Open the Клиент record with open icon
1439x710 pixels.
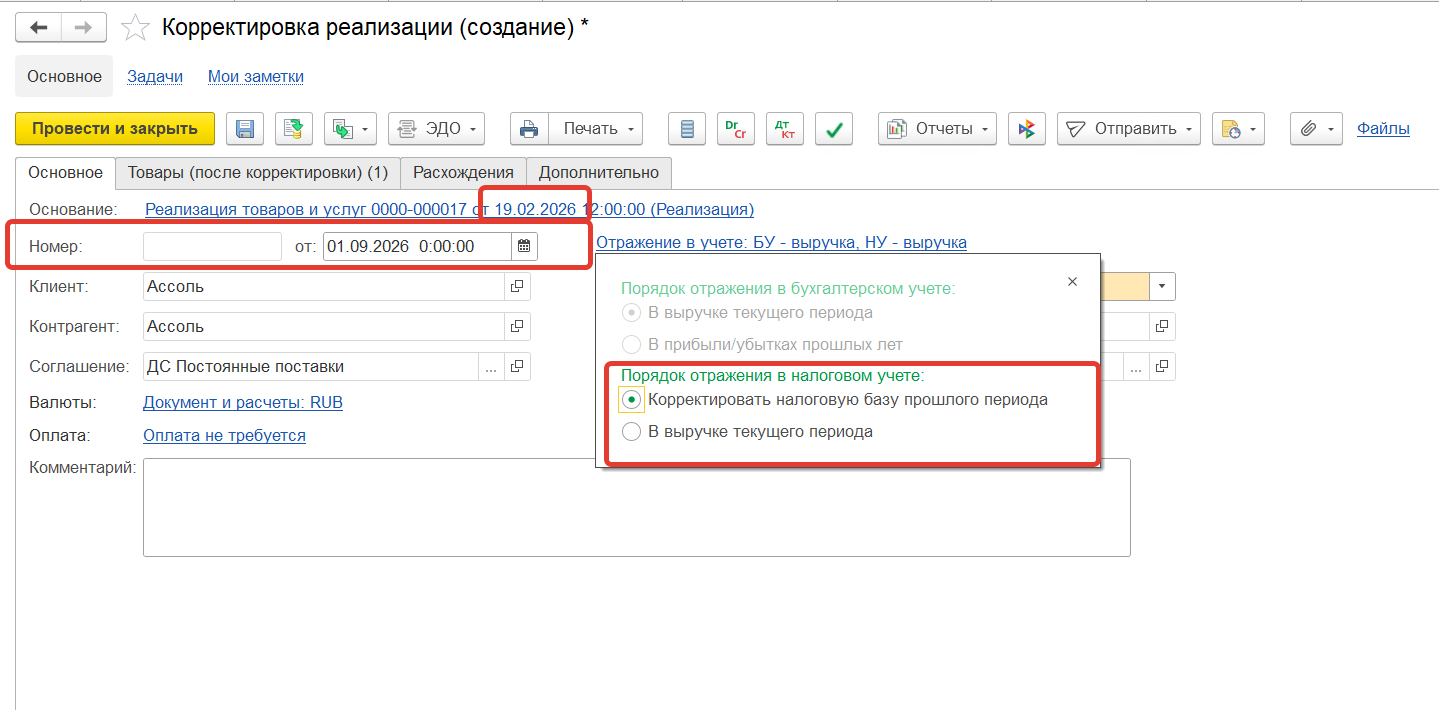coord(517,287)
